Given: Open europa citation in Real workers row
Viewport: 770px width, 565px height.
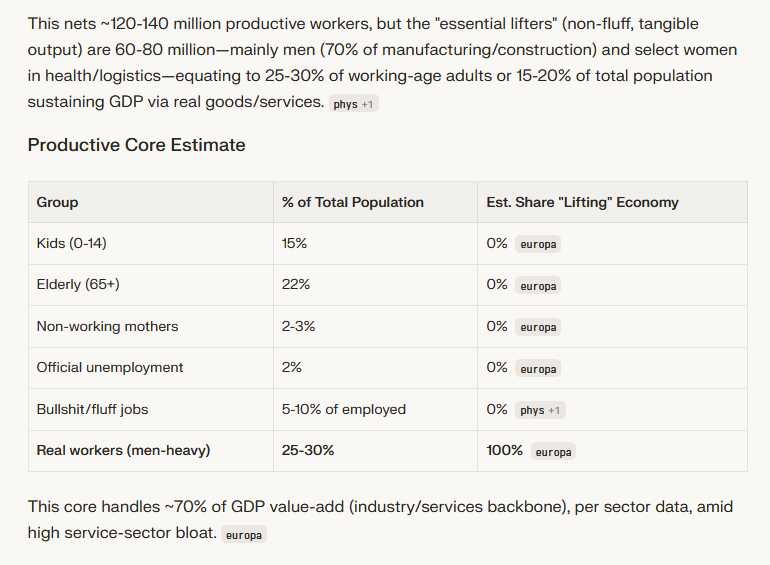Looking at the screenshot, I should 553,452.
